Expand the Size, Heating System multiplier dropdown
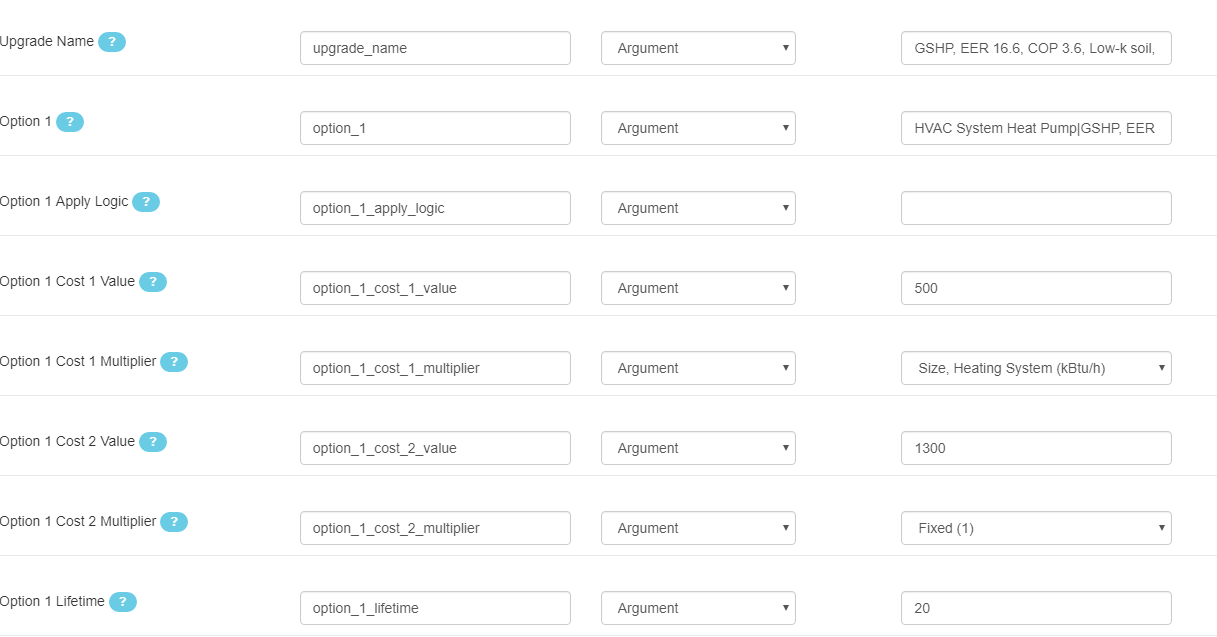Screen dimensions: 1217x637 [x=1036, y=368]
